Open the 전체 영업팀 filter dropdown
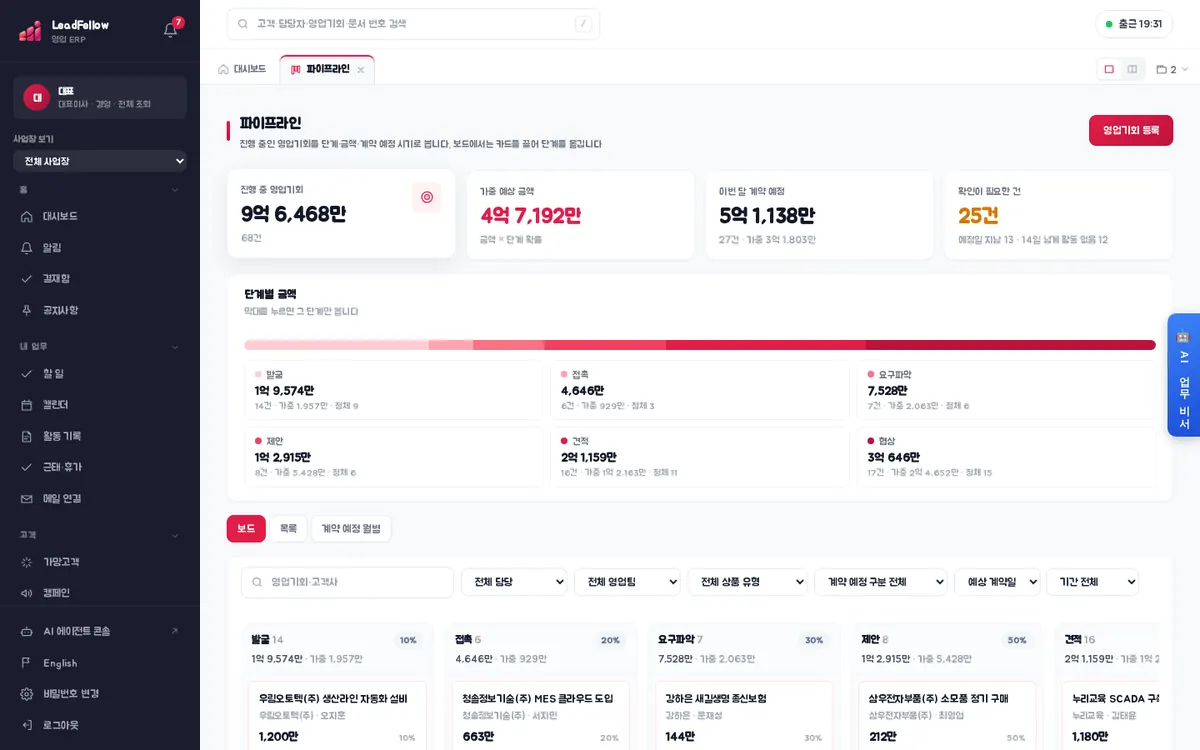 [x=627, y=582]
